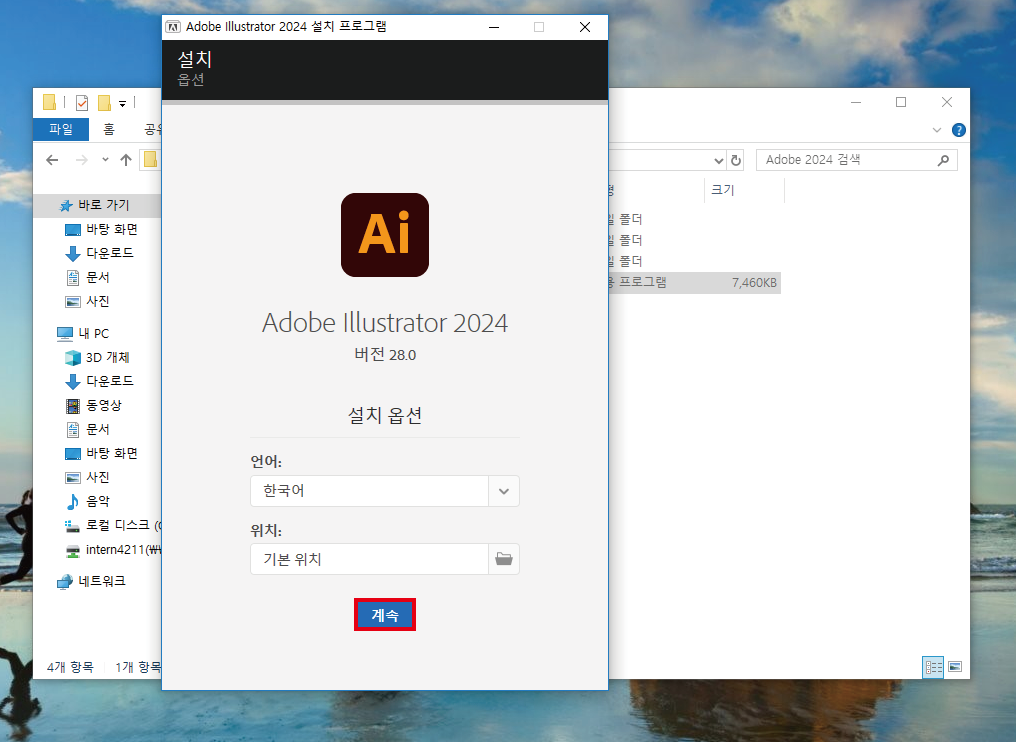1016x742 pixels.
Task: Open quick access toolbar customize dropdown
Action: (x=122, y=104)
